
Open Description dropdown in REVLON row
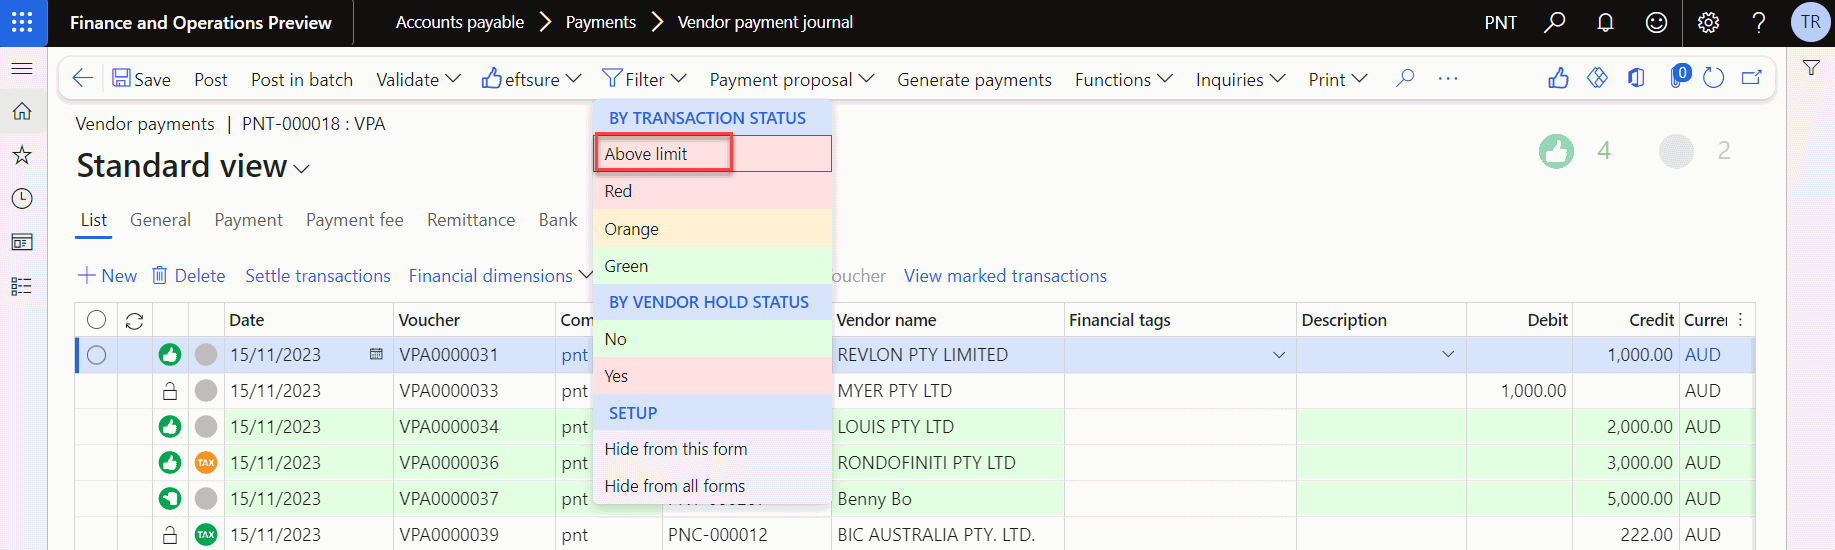1447,355
